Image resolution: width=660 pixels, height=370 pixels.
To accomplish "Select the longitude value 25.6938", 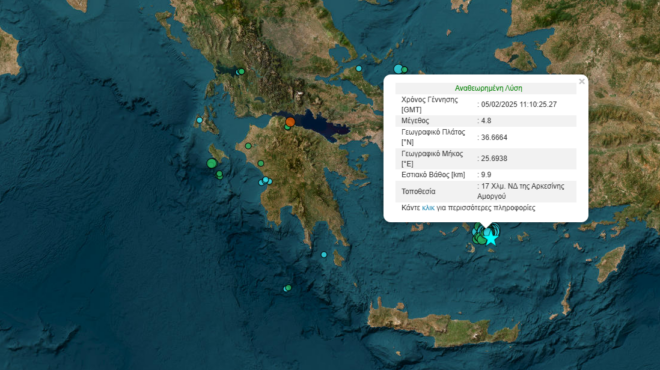I will (494, 159).
